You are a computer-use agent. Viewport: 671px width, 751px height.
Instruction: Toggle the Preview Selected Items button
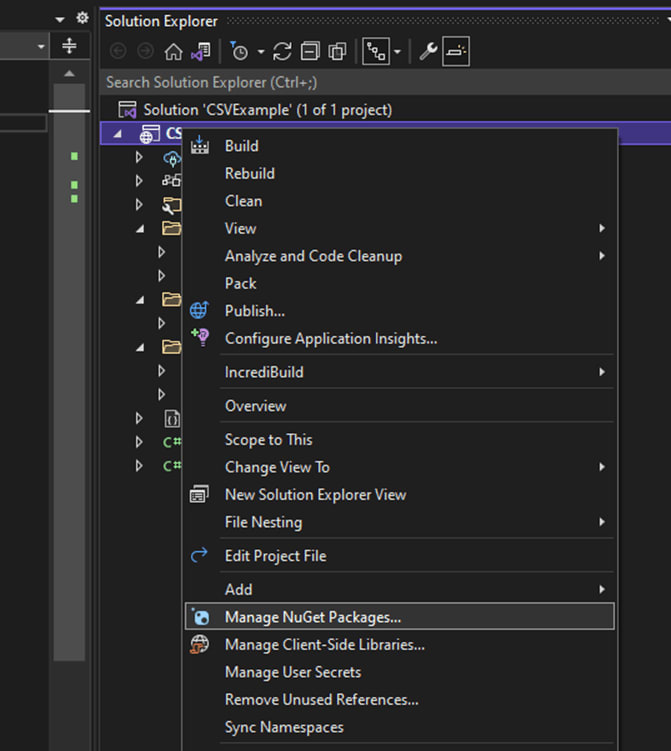click(x=456, y=52)
